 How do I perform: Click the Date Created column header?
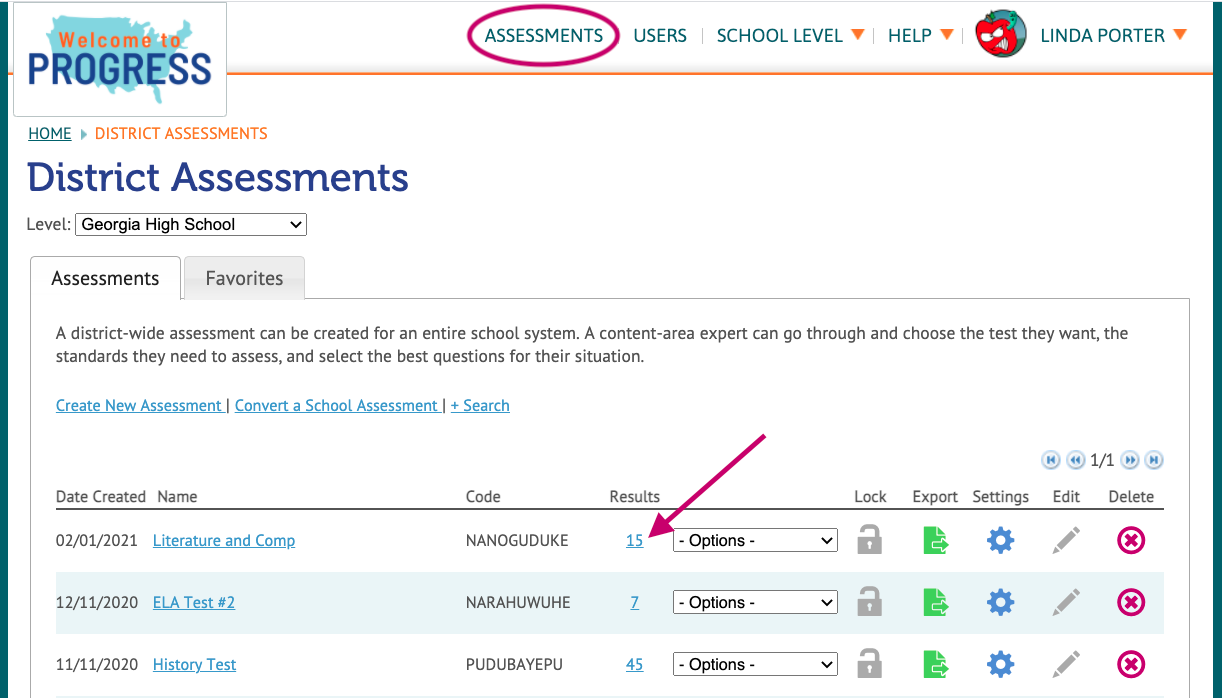click(101, 496)
